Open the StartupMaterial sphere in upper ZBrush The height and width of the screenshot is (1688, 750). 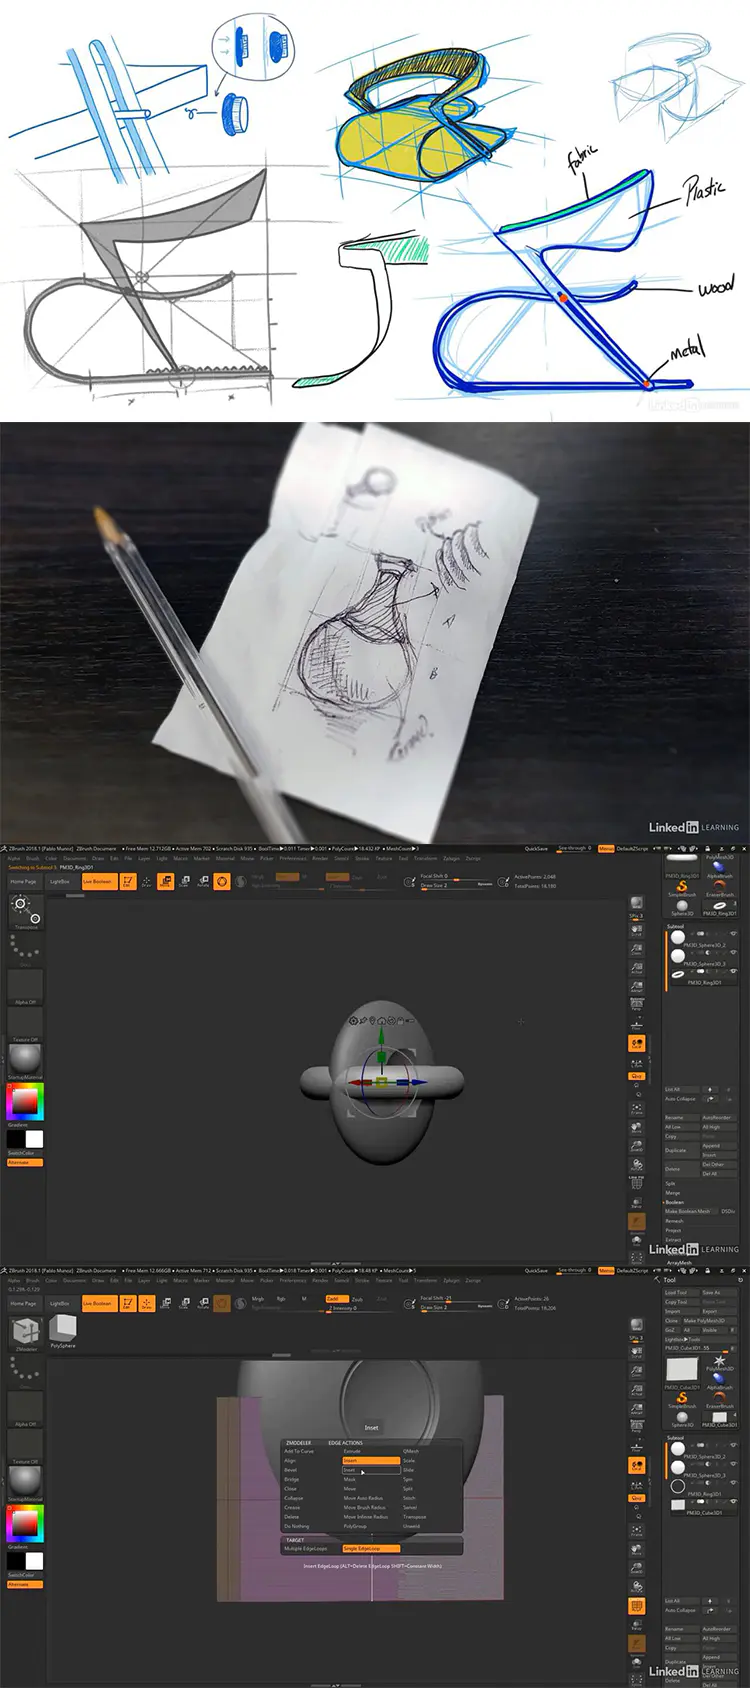click(25, 1060)
